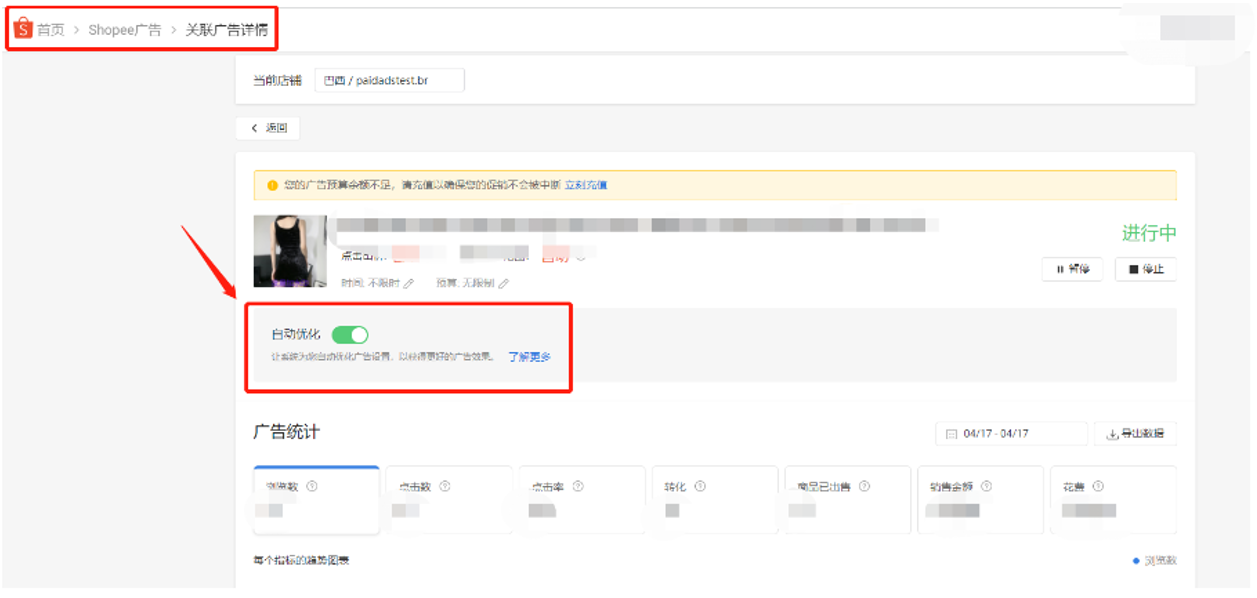Click the product thumbnail image

(290, 251)
